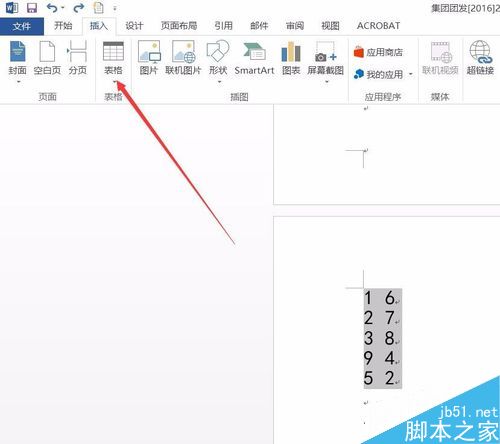Image resolution: width=500 pixels, height=444 pixels.
Task: Open the Customize Quick Access Toolbar arrow
Action: point(115,8)
